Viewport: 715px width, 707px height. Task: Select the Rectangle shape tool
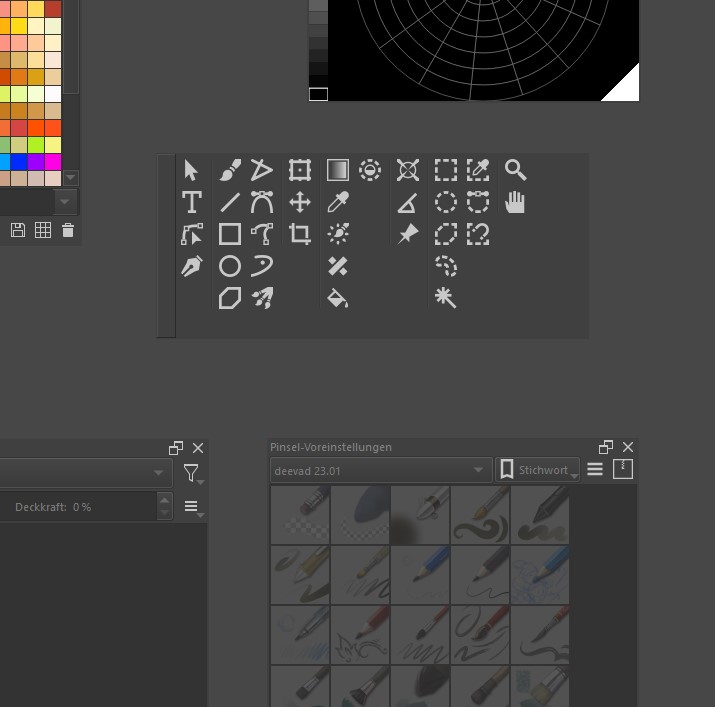[x=230, y=234]
